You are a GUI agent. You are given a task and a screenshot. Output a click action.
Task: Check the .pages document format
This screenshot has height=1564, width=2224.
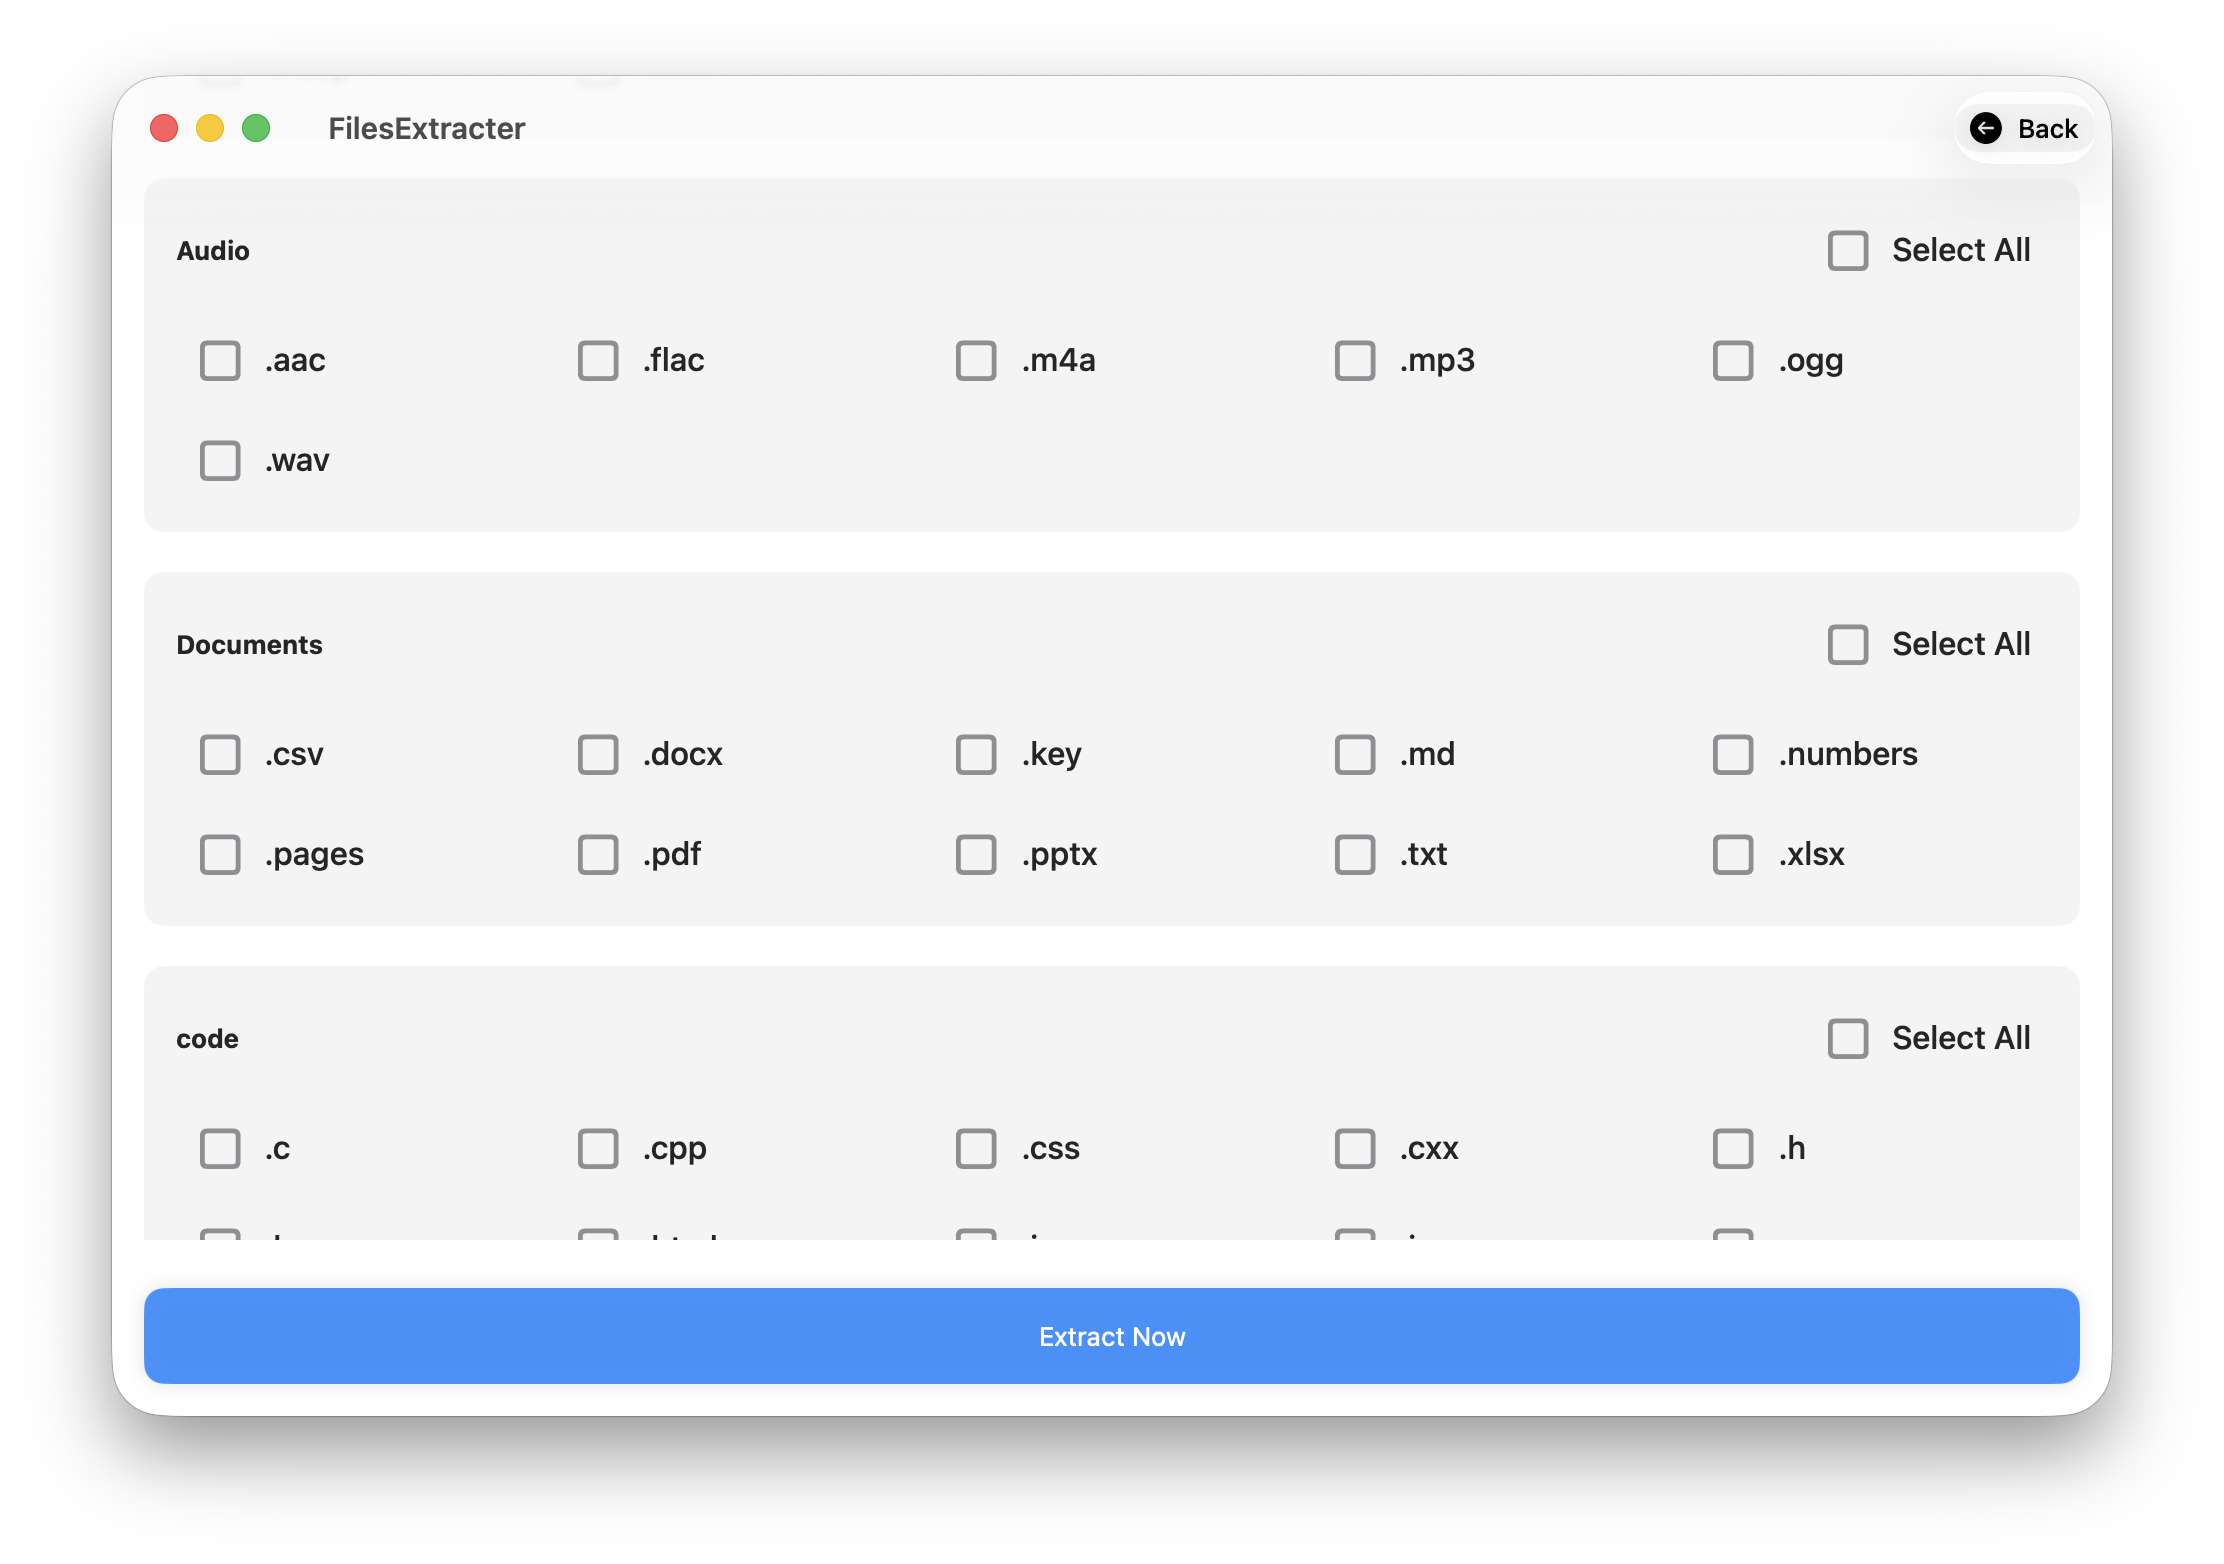point(220,854)
